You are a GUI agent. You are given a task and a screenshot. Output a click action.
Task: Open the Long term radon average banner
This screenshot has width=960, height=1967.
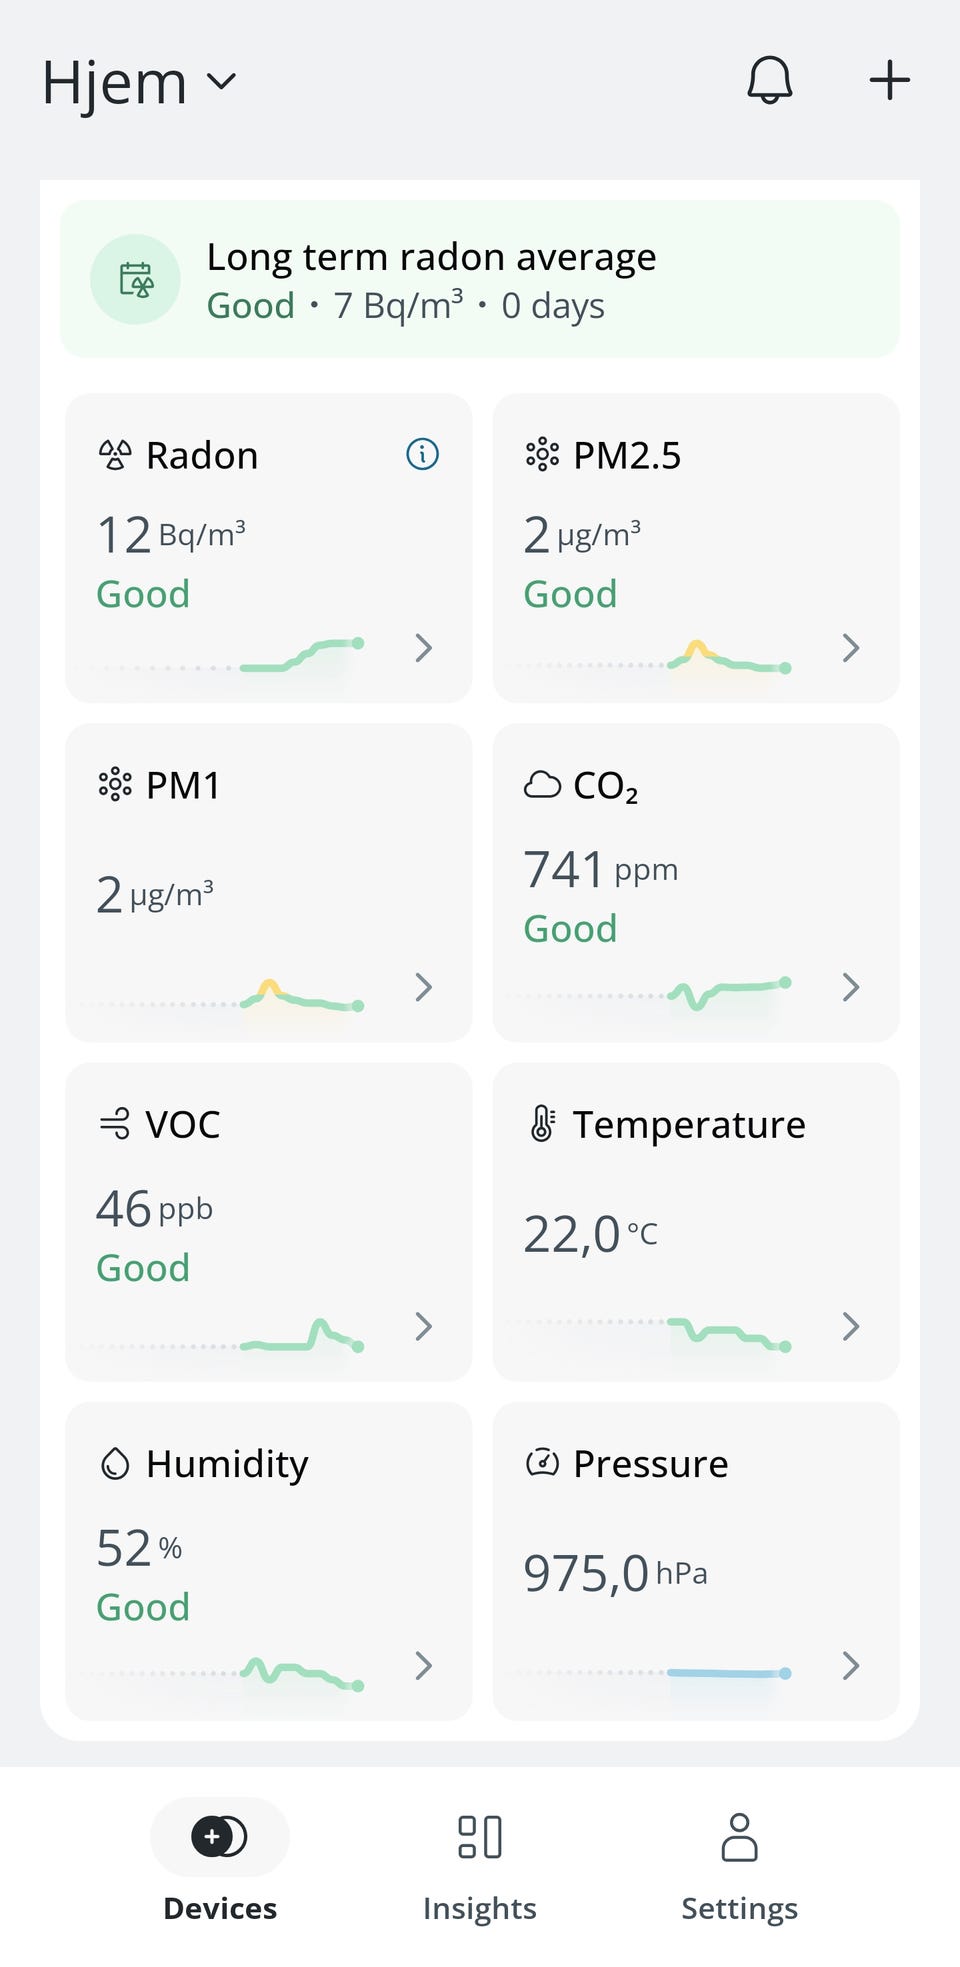tap(480, 280)
